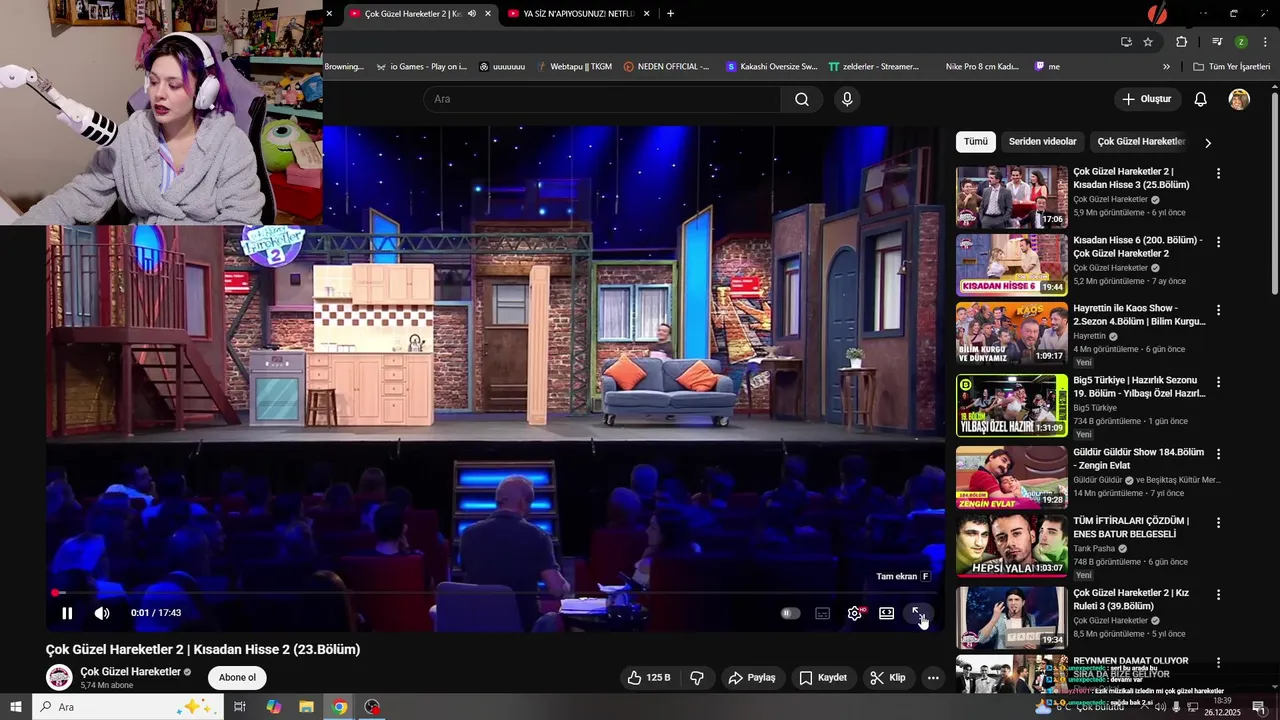Like the video (125 B thumbs up)
This screenshot has width=1280, height=720.
point(649,678)
